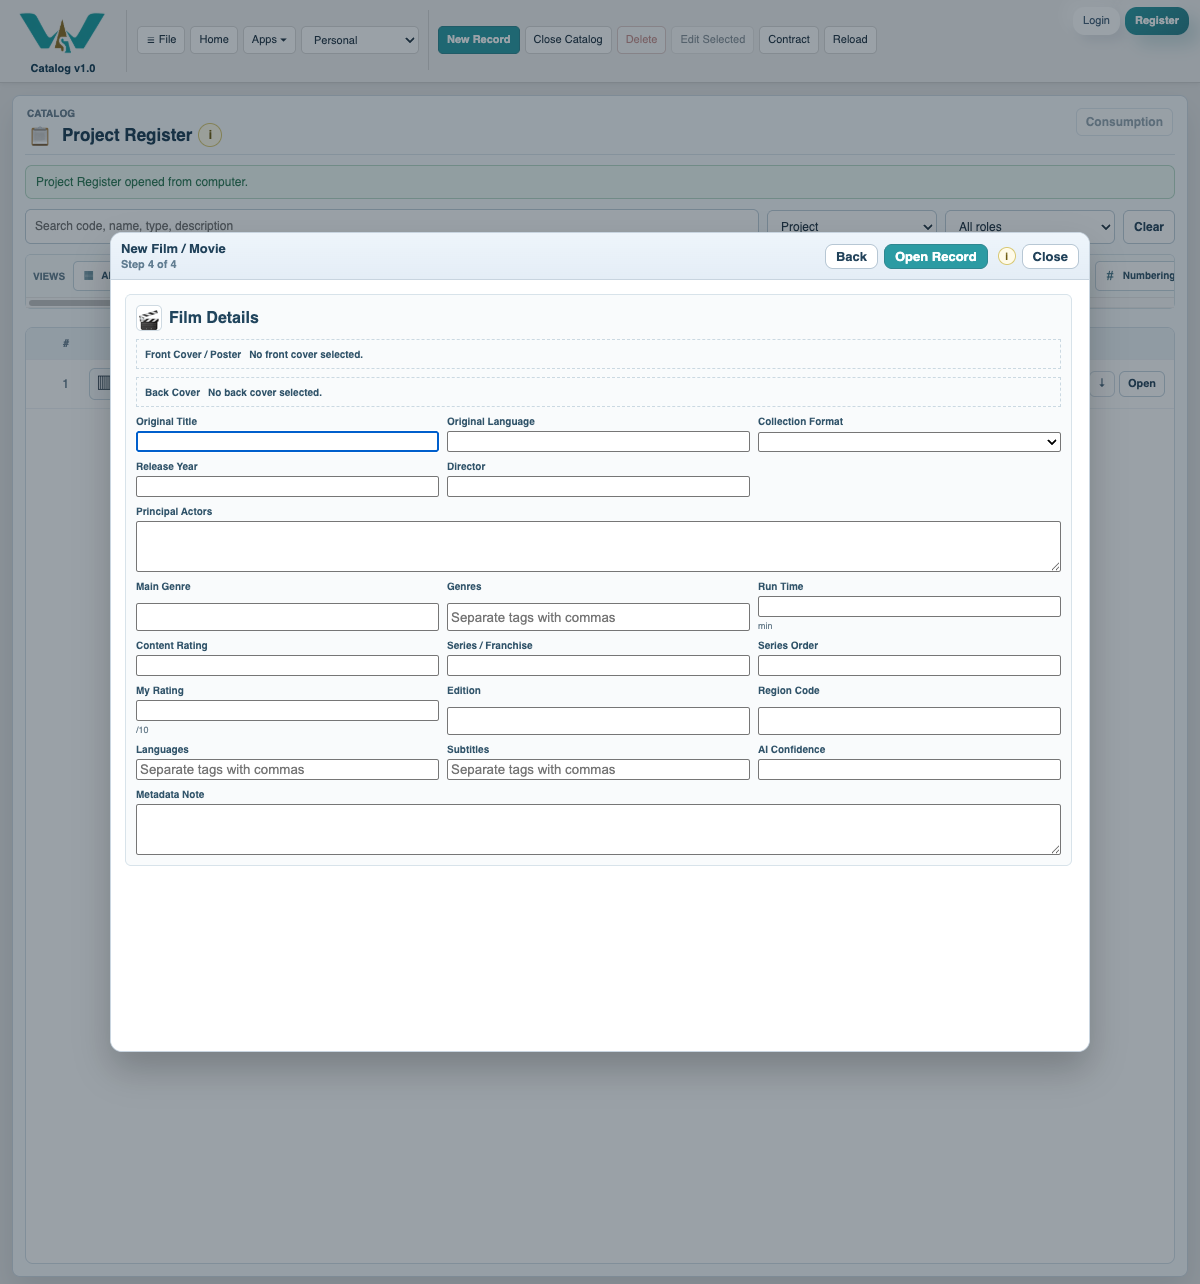
Task: Go to Home
Action: click(214, 40)
